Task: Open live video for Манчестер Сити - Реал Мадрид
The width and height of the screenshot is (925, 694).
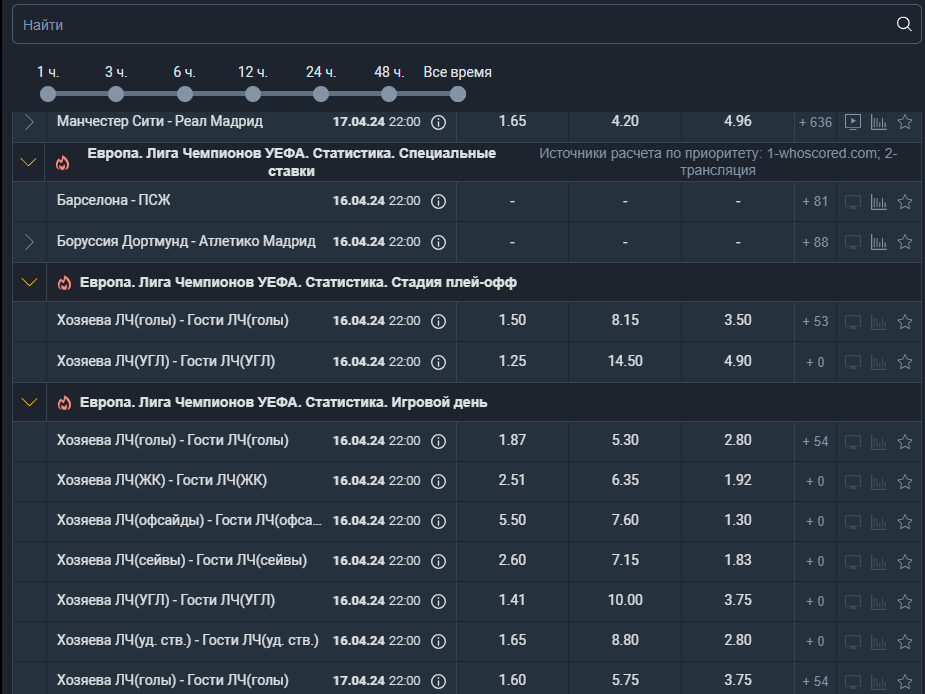Action: tap(852, 122)
